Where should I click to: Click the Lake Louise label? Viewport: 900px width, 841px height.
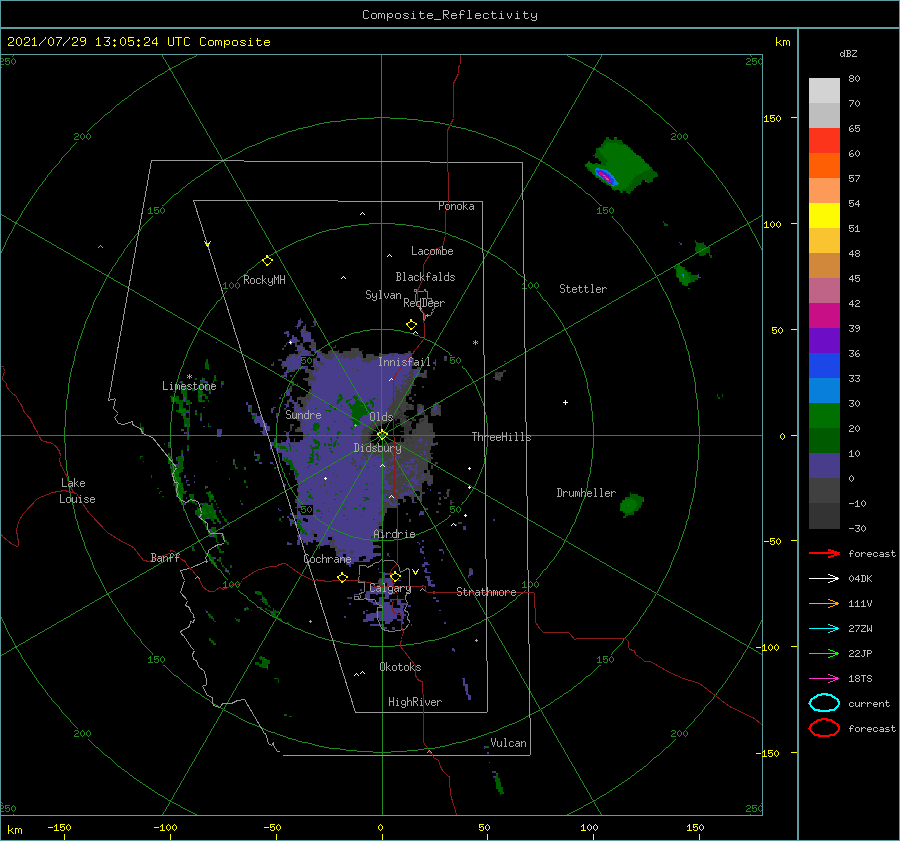coord(77,491)
